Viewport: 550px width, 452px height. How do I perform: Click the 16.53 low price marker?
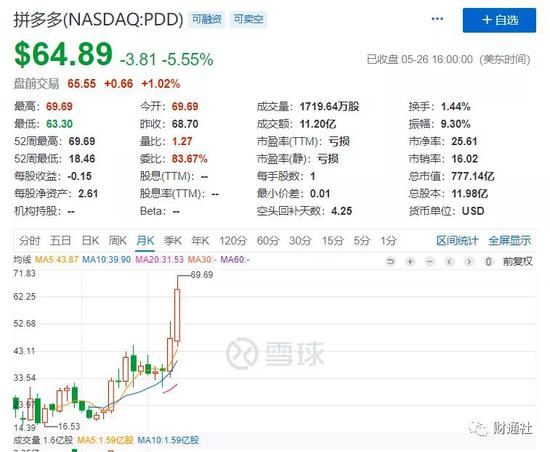click(x=69, y=426)
